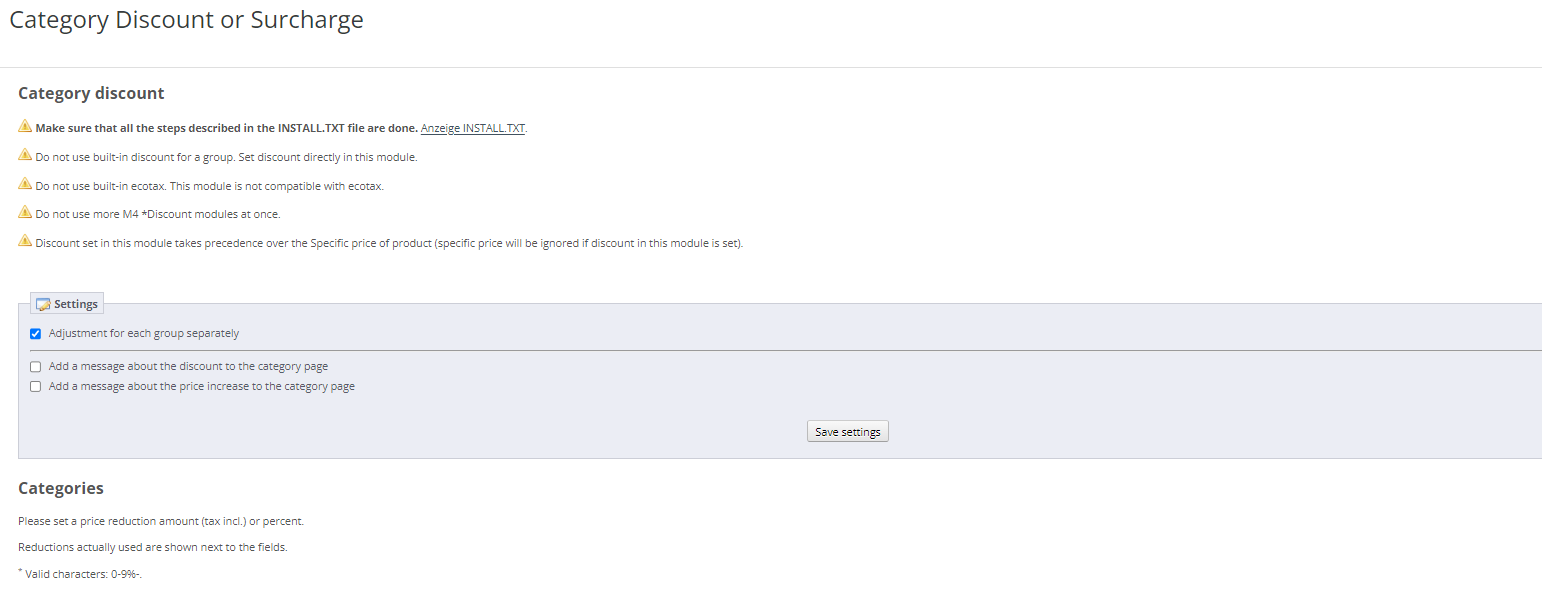Open the Anzeige INSTALL.TXT link

[x=473, y=128]
